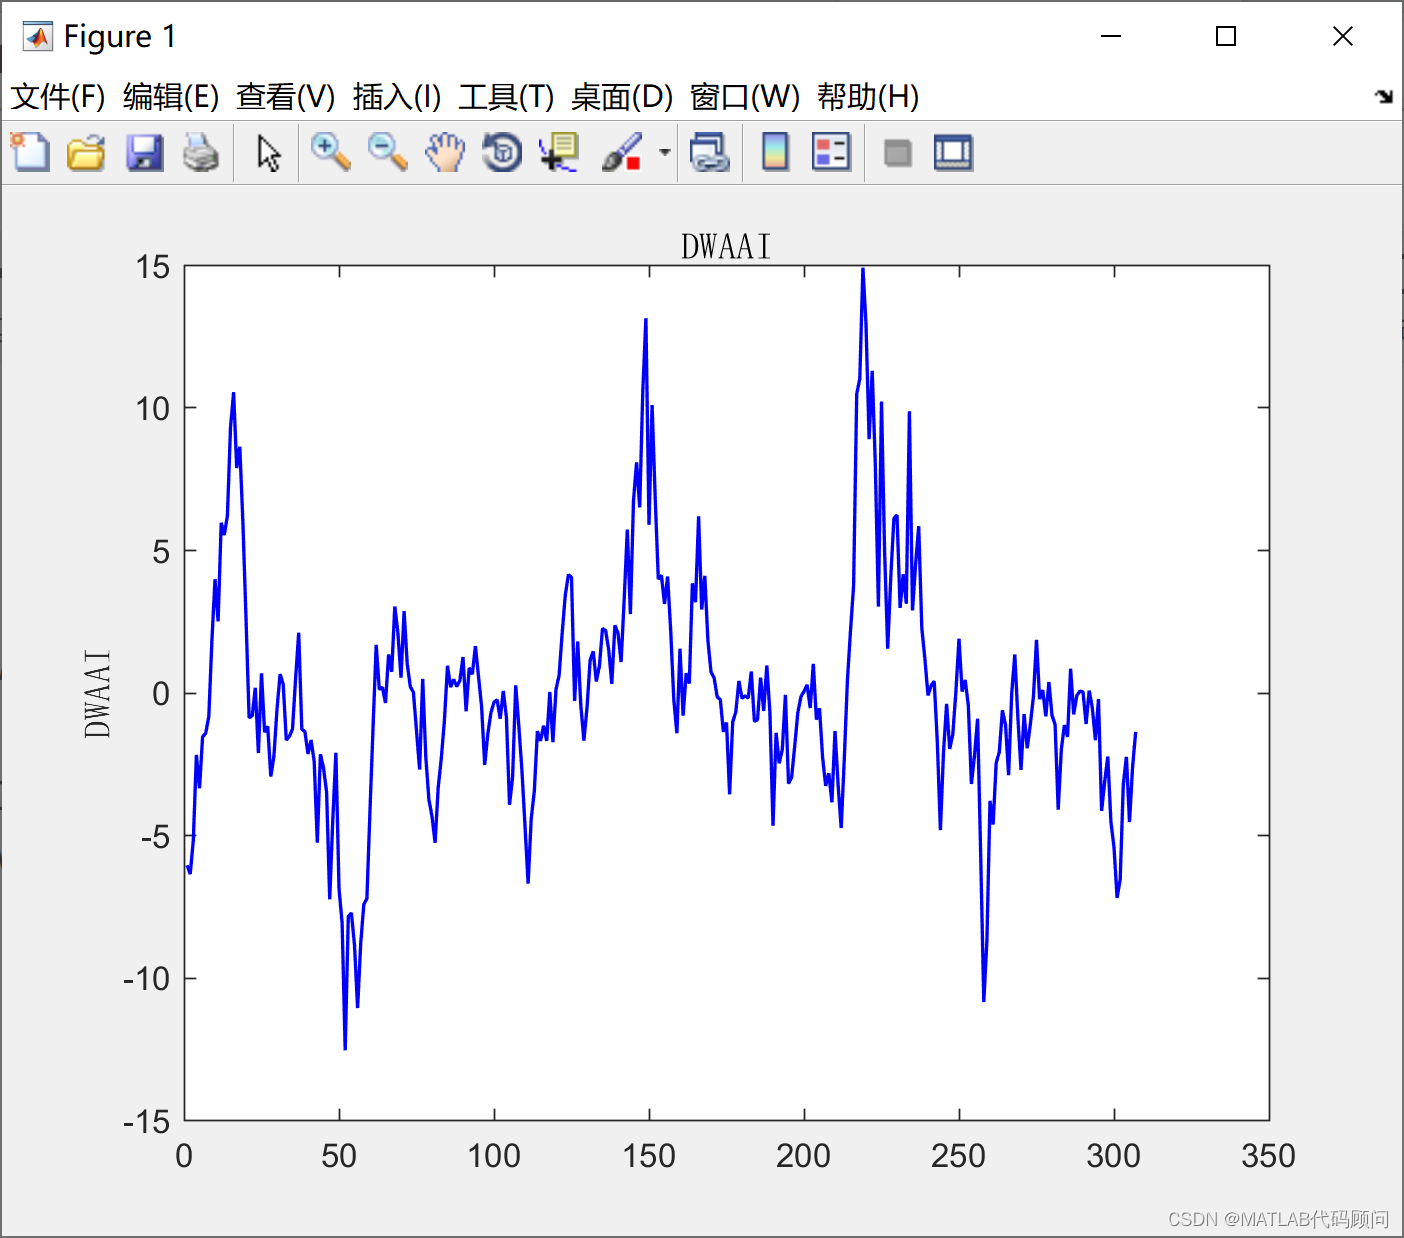The image size is (1404, 1238).
Task: Open the brush tool dropdown arrow
Action: click(x=663, y=152)
